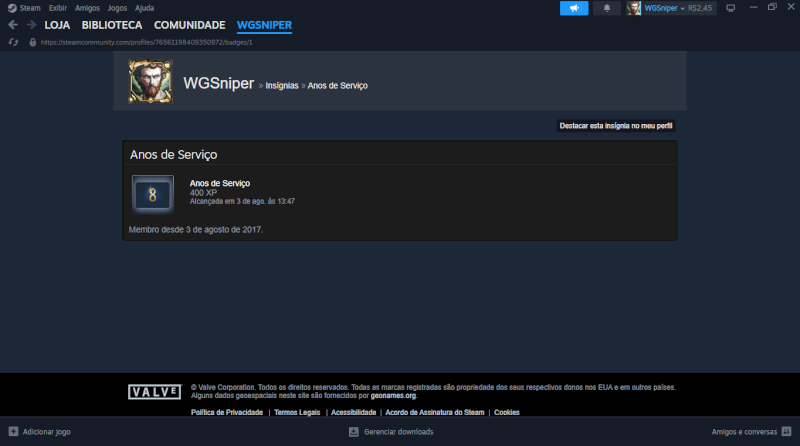The height and width of the screenshot is (446, 800).
Task: Open the notifications bell
Action: coord(606,8)
